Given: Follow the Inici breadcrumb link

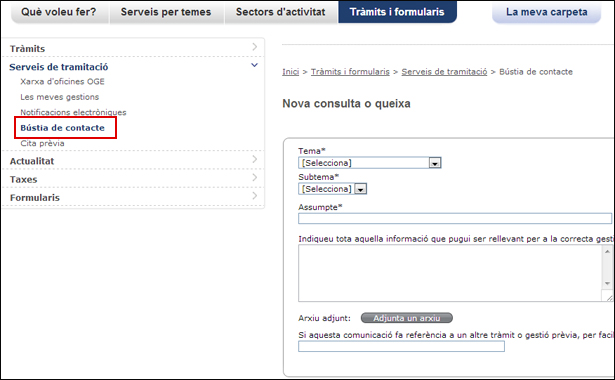Looking at the screenshot, I should (x=291, y=72).
